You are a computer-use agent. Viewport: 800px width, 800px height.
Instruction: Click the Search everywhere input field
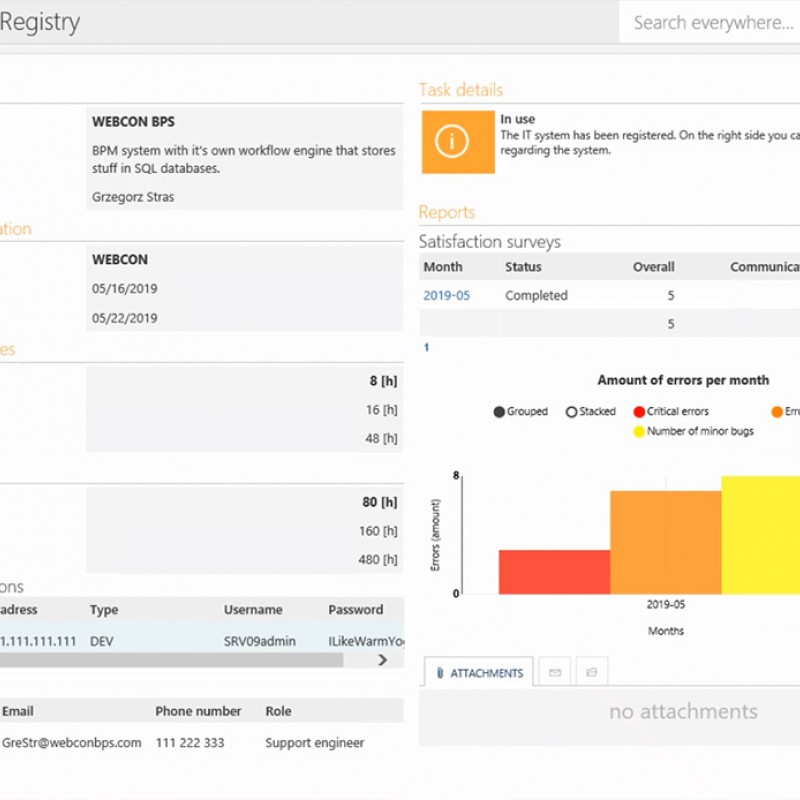click(710, 22)
